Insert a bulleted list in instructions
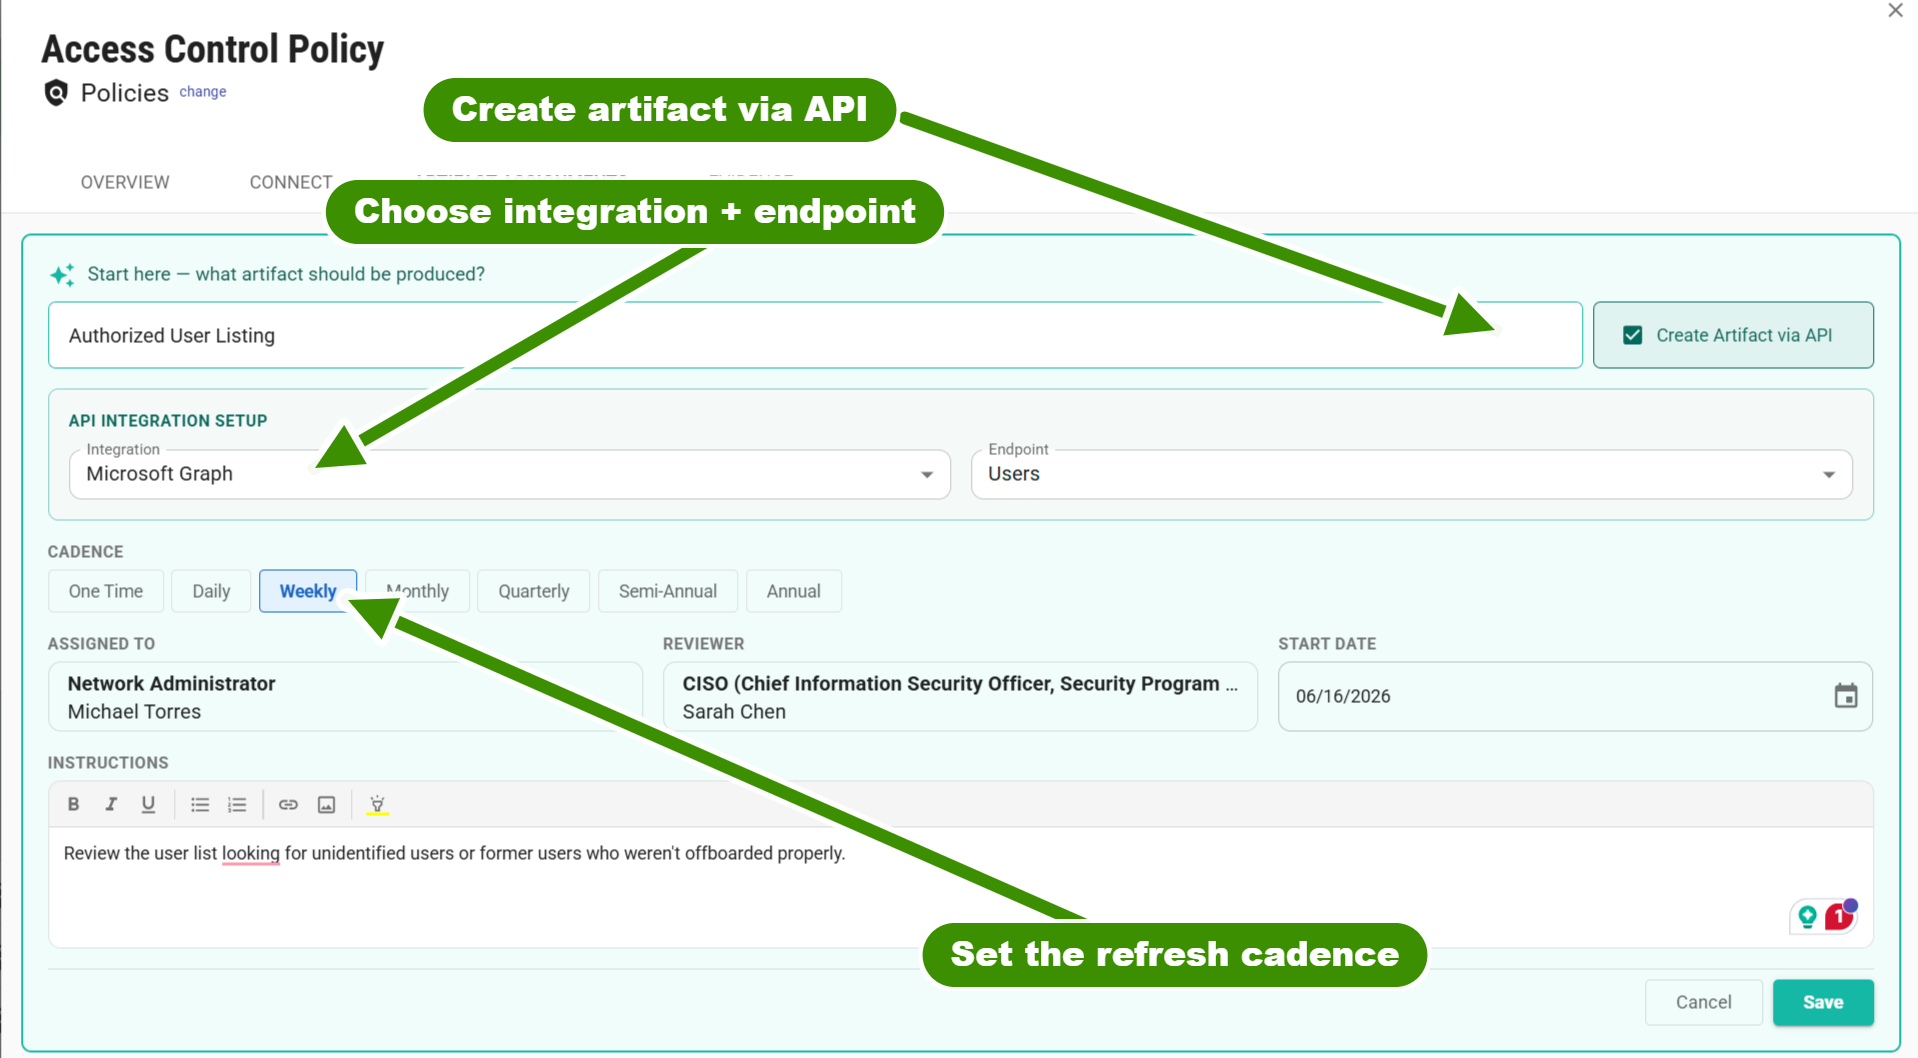Viewport: 1918px width, 1058px height. pos(200,804)
